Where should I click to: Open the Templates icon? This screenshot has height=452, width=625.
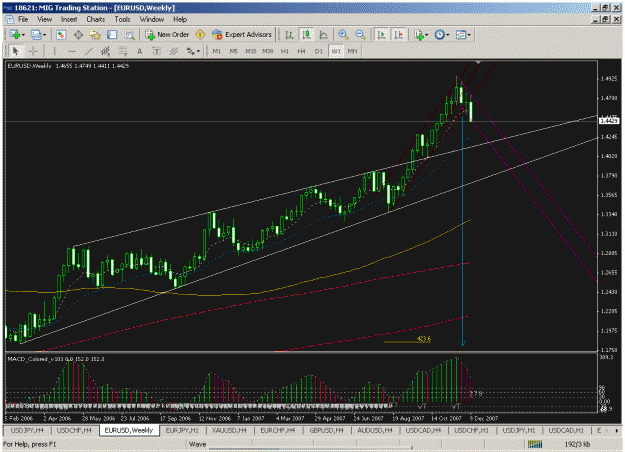[461, 35]
